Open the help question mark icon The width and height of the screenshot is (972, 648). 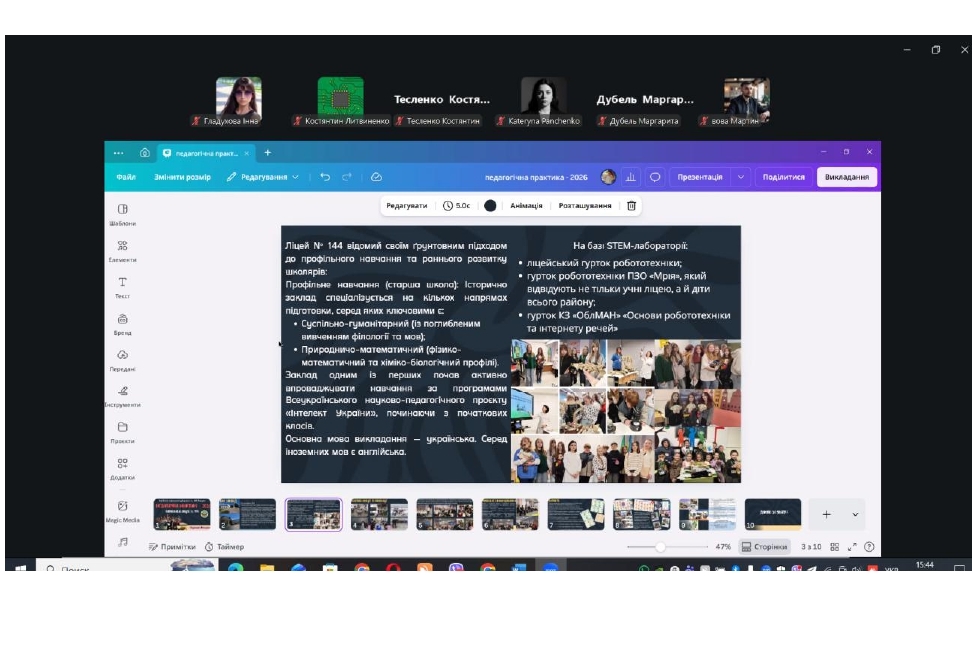[x=869, y=546]
